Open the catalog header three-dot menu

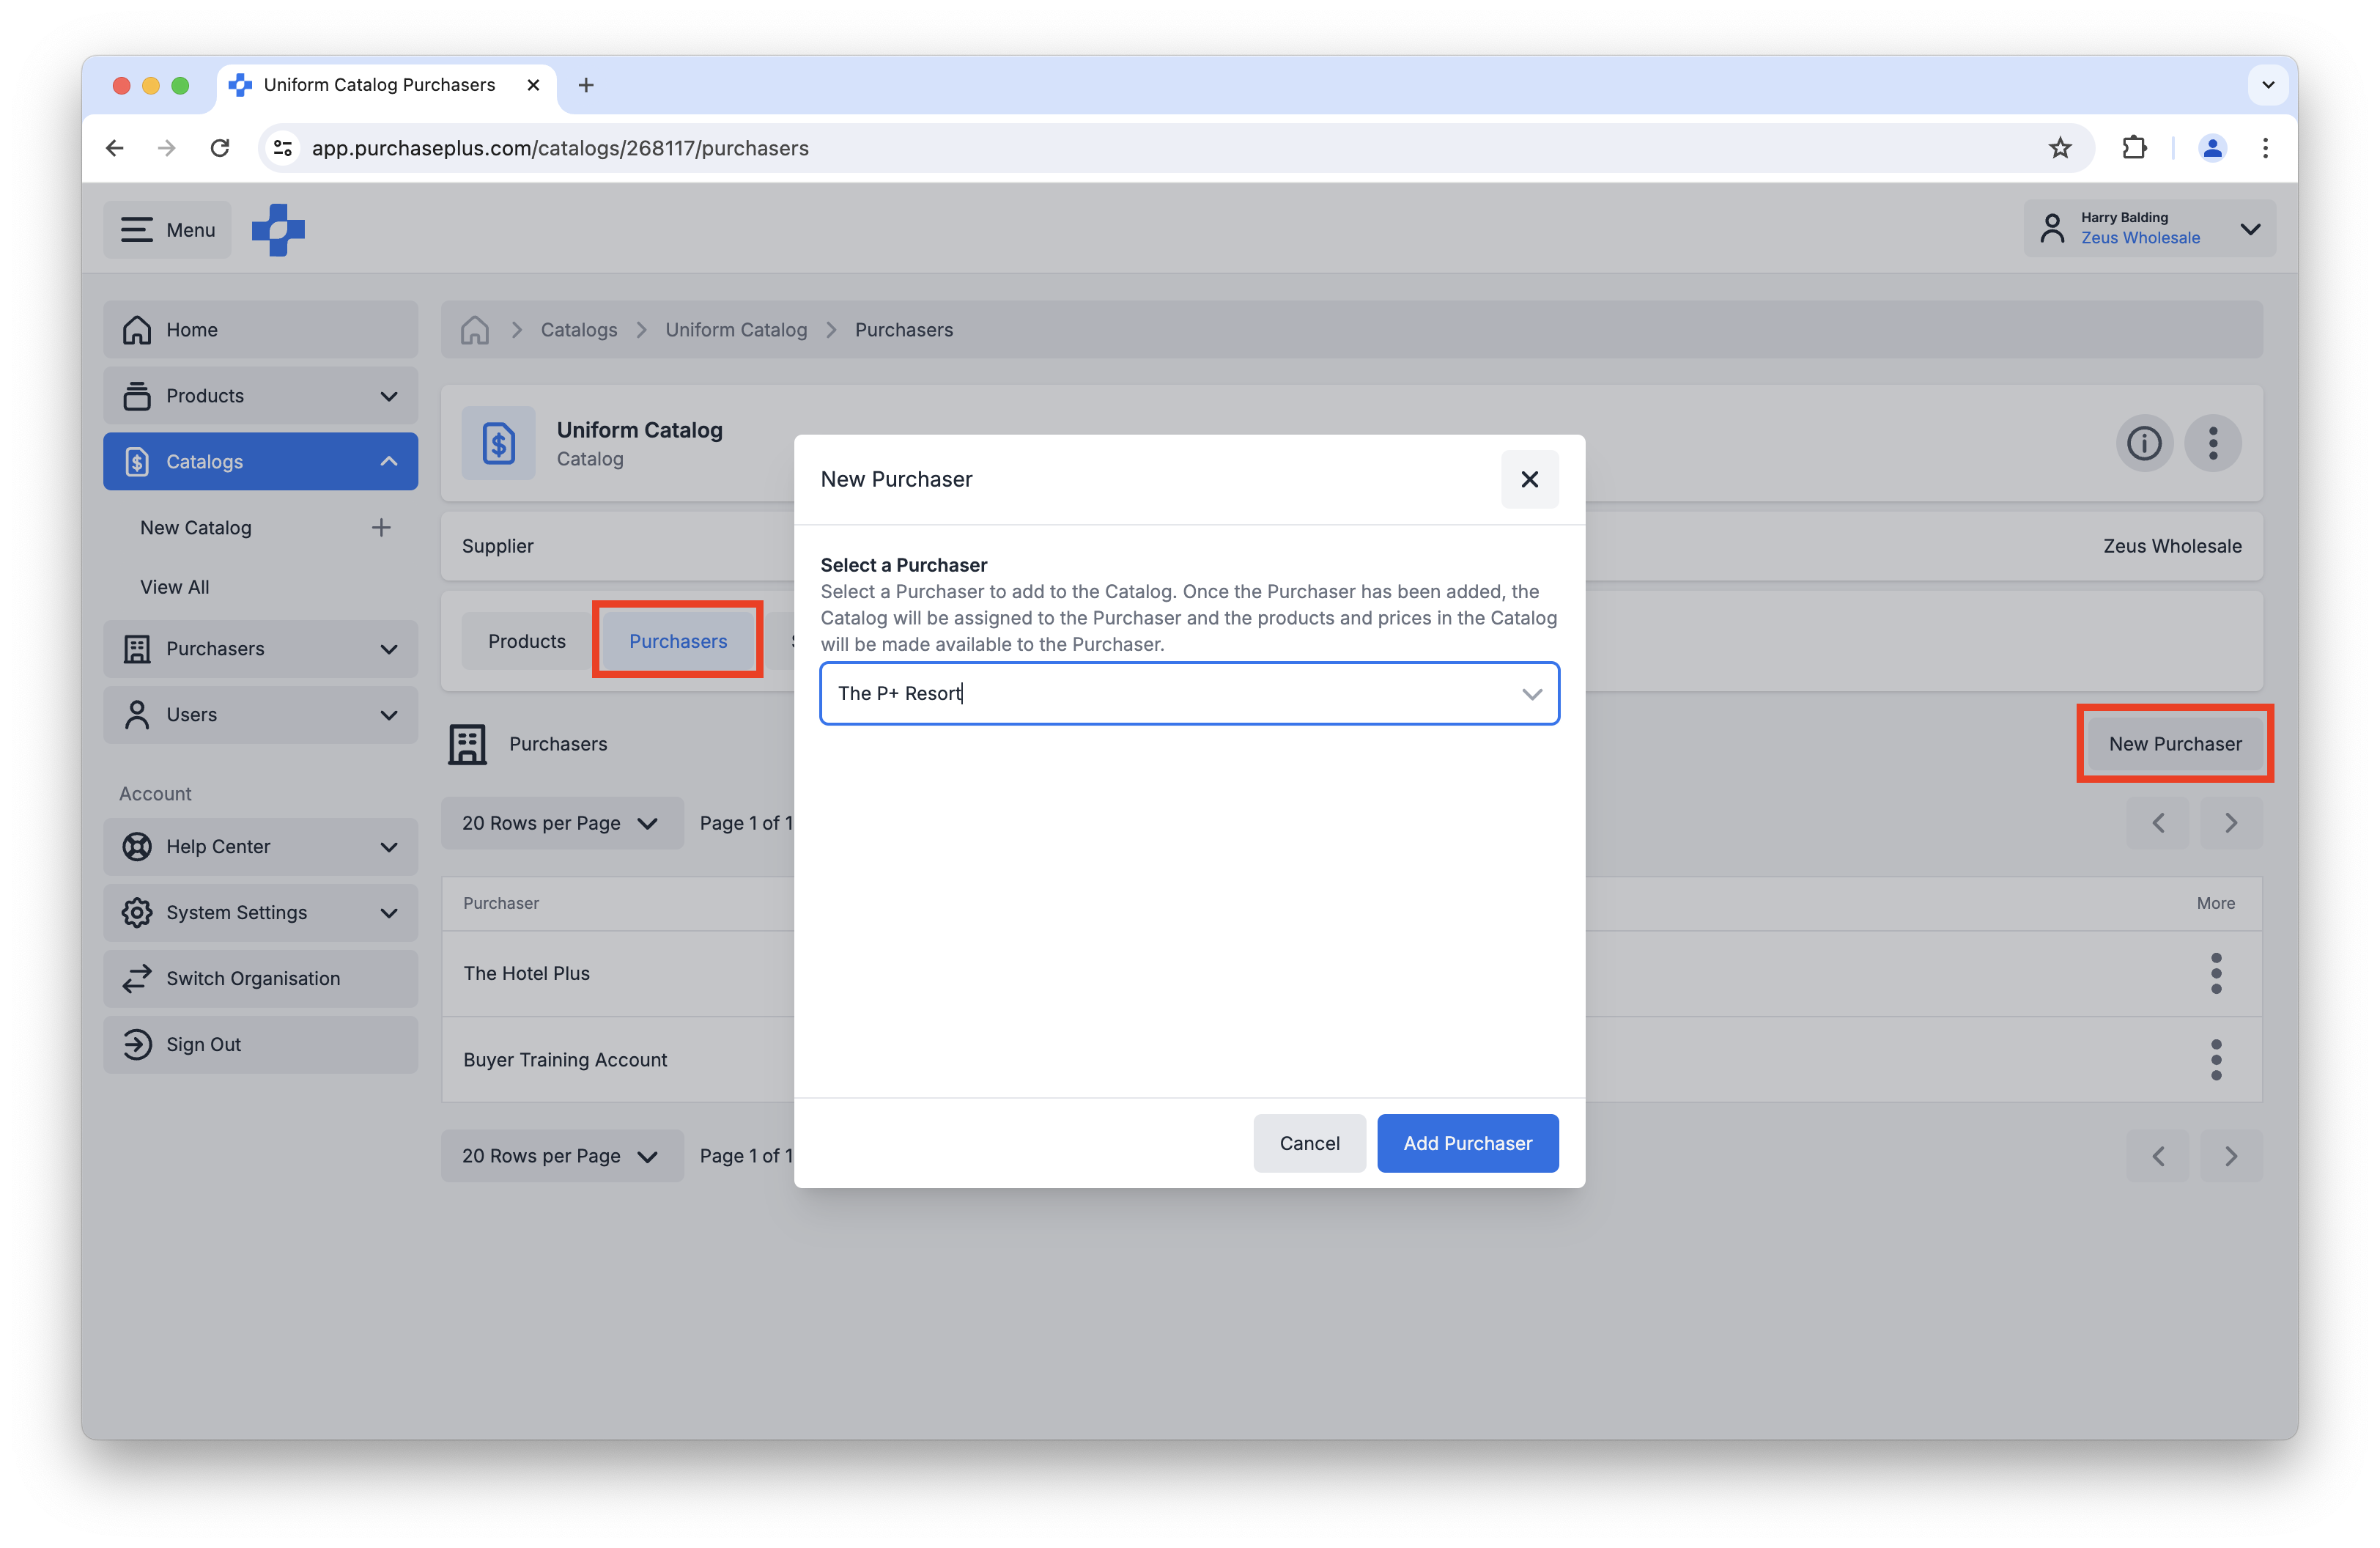(x=2213, y=443)
